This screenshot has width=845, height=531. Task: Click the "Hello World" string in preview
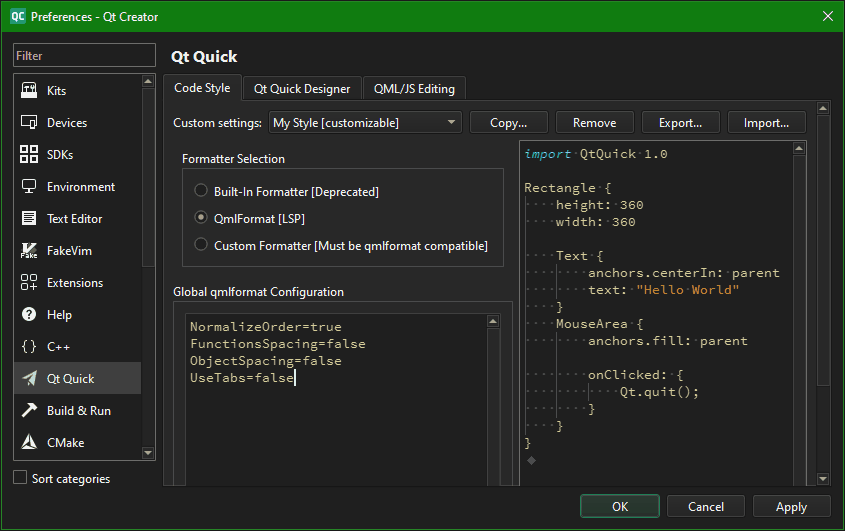688,289
